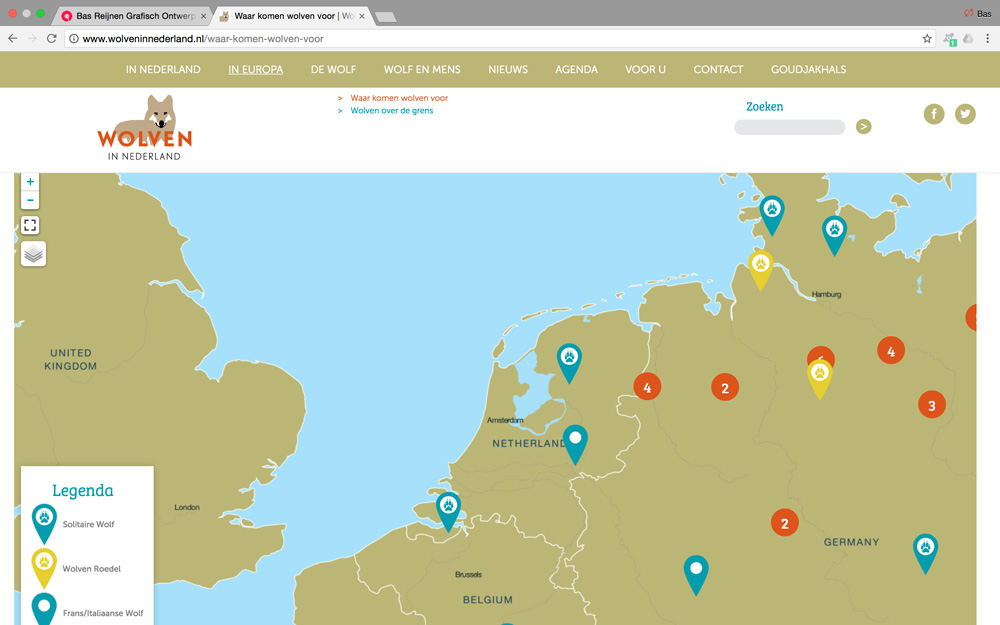The image size is (1000, 625).
Task: Bookmark this page with the star icon
Action: pyautogui.click(x=927, y=39)
